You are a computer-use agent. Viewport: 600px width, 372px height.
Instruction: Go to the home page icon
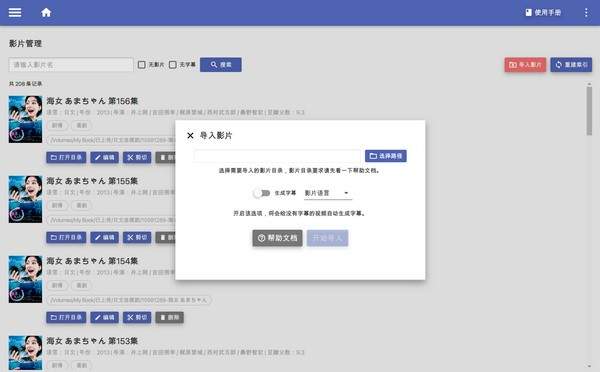(46, 13)
